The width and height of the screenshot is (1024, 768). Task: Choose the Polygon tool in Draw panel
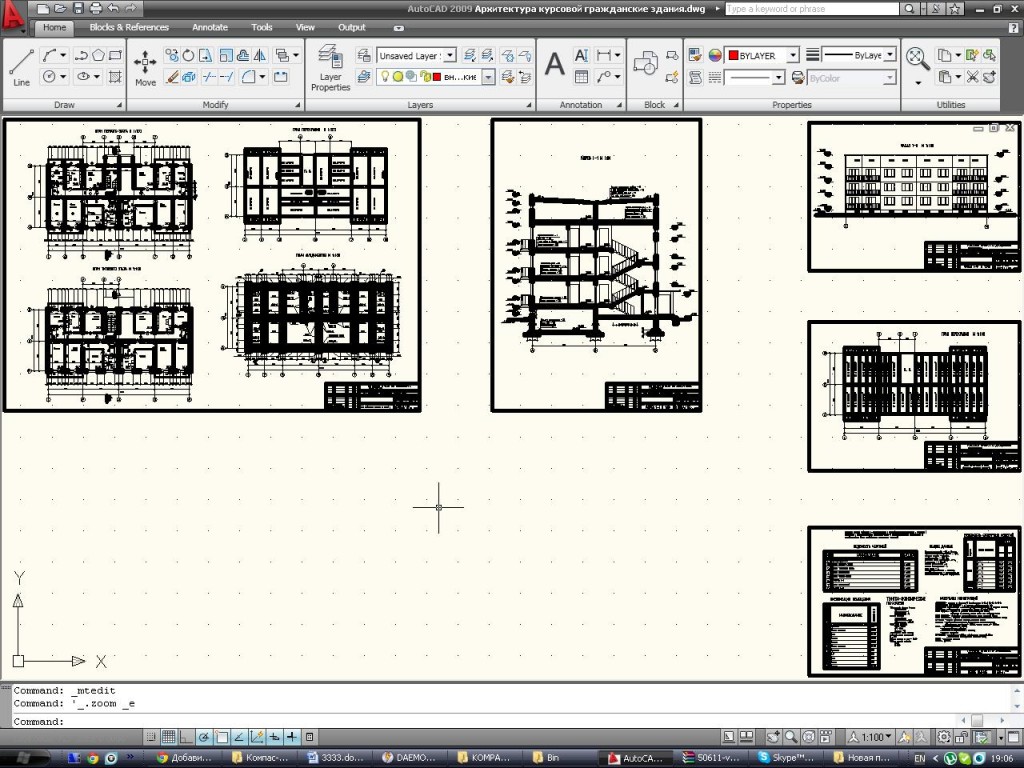[98, 56]
